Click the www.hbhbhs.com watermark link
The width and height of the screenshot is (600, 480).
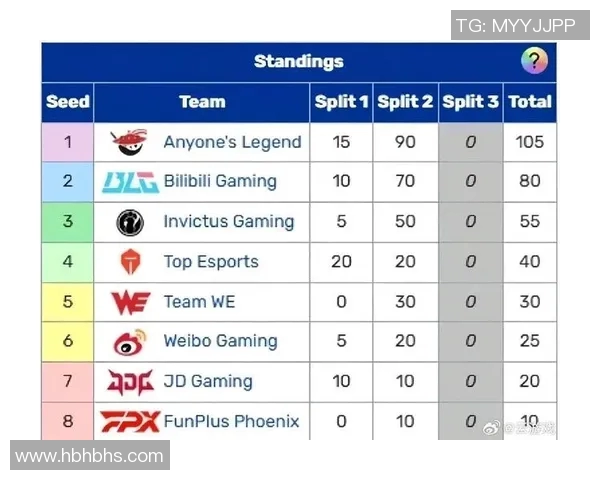[x=89, y=456]
